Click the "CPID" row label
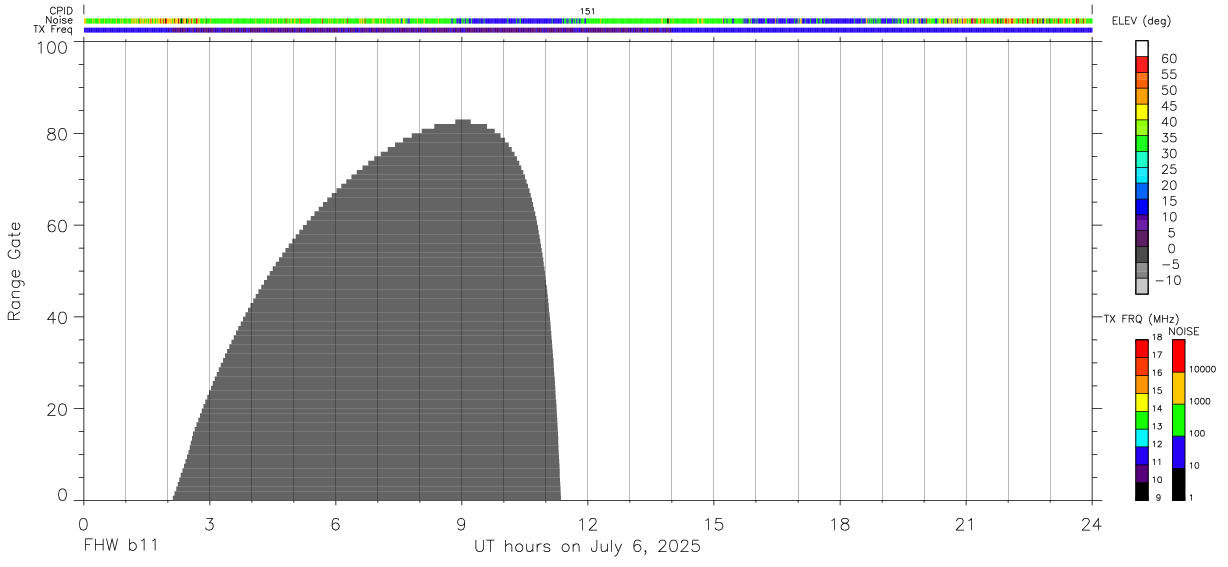Image resolution: width=1228 pixels, height=567 pixels. [x=62, y=11]
